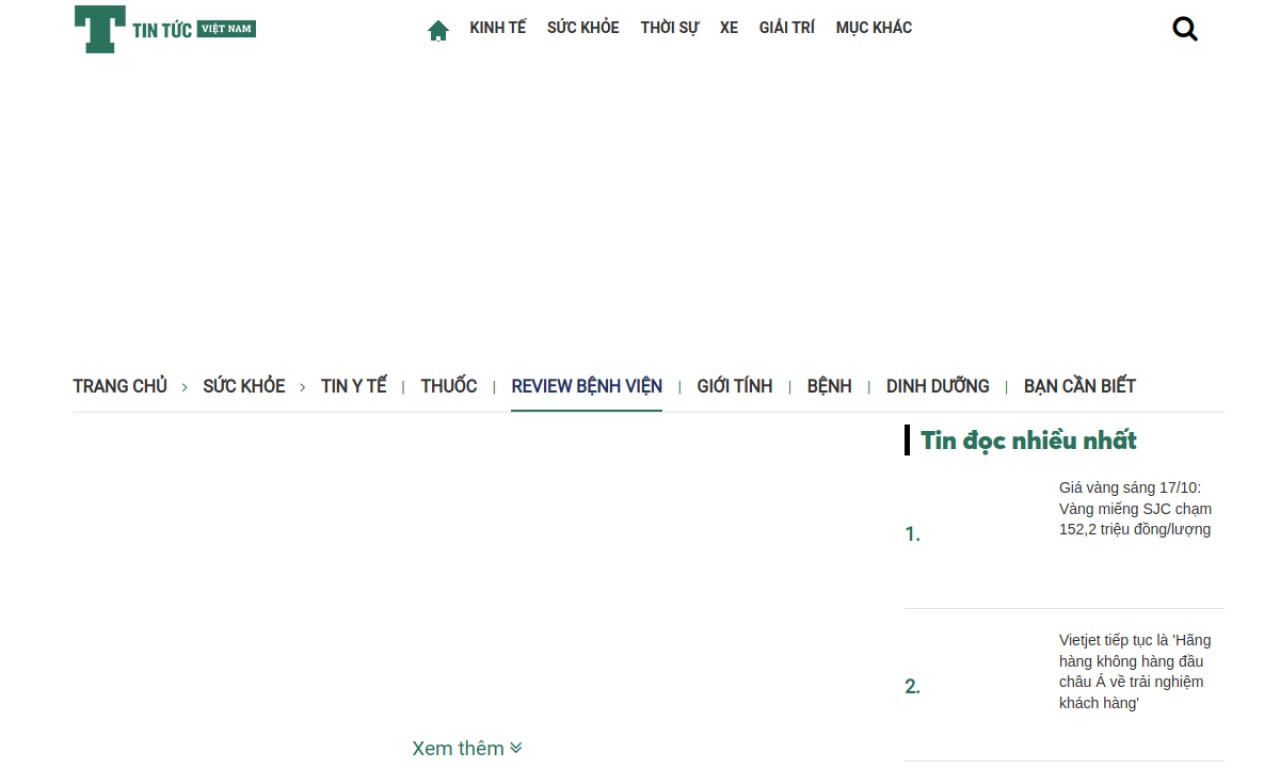The width and height of the screenshot is (1280, 768).
Task: Navigate to Giải Trí section
Action: pyautogui.click(x=786, y=28)
